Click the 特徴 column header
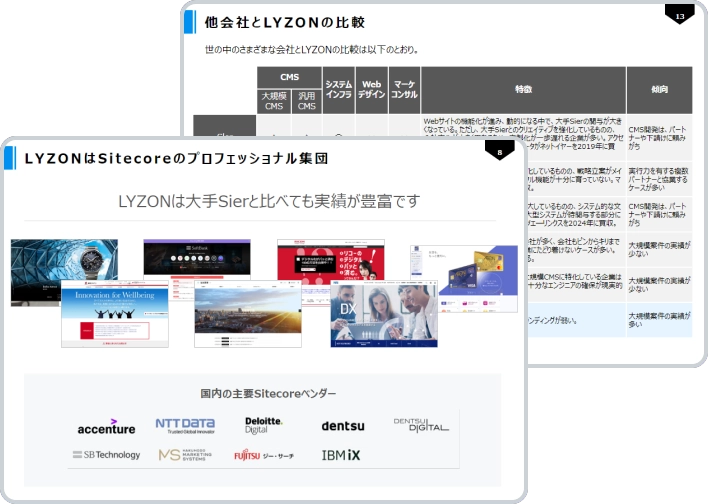This screenshot has width=708, height=504. click(x=523, y=90)
